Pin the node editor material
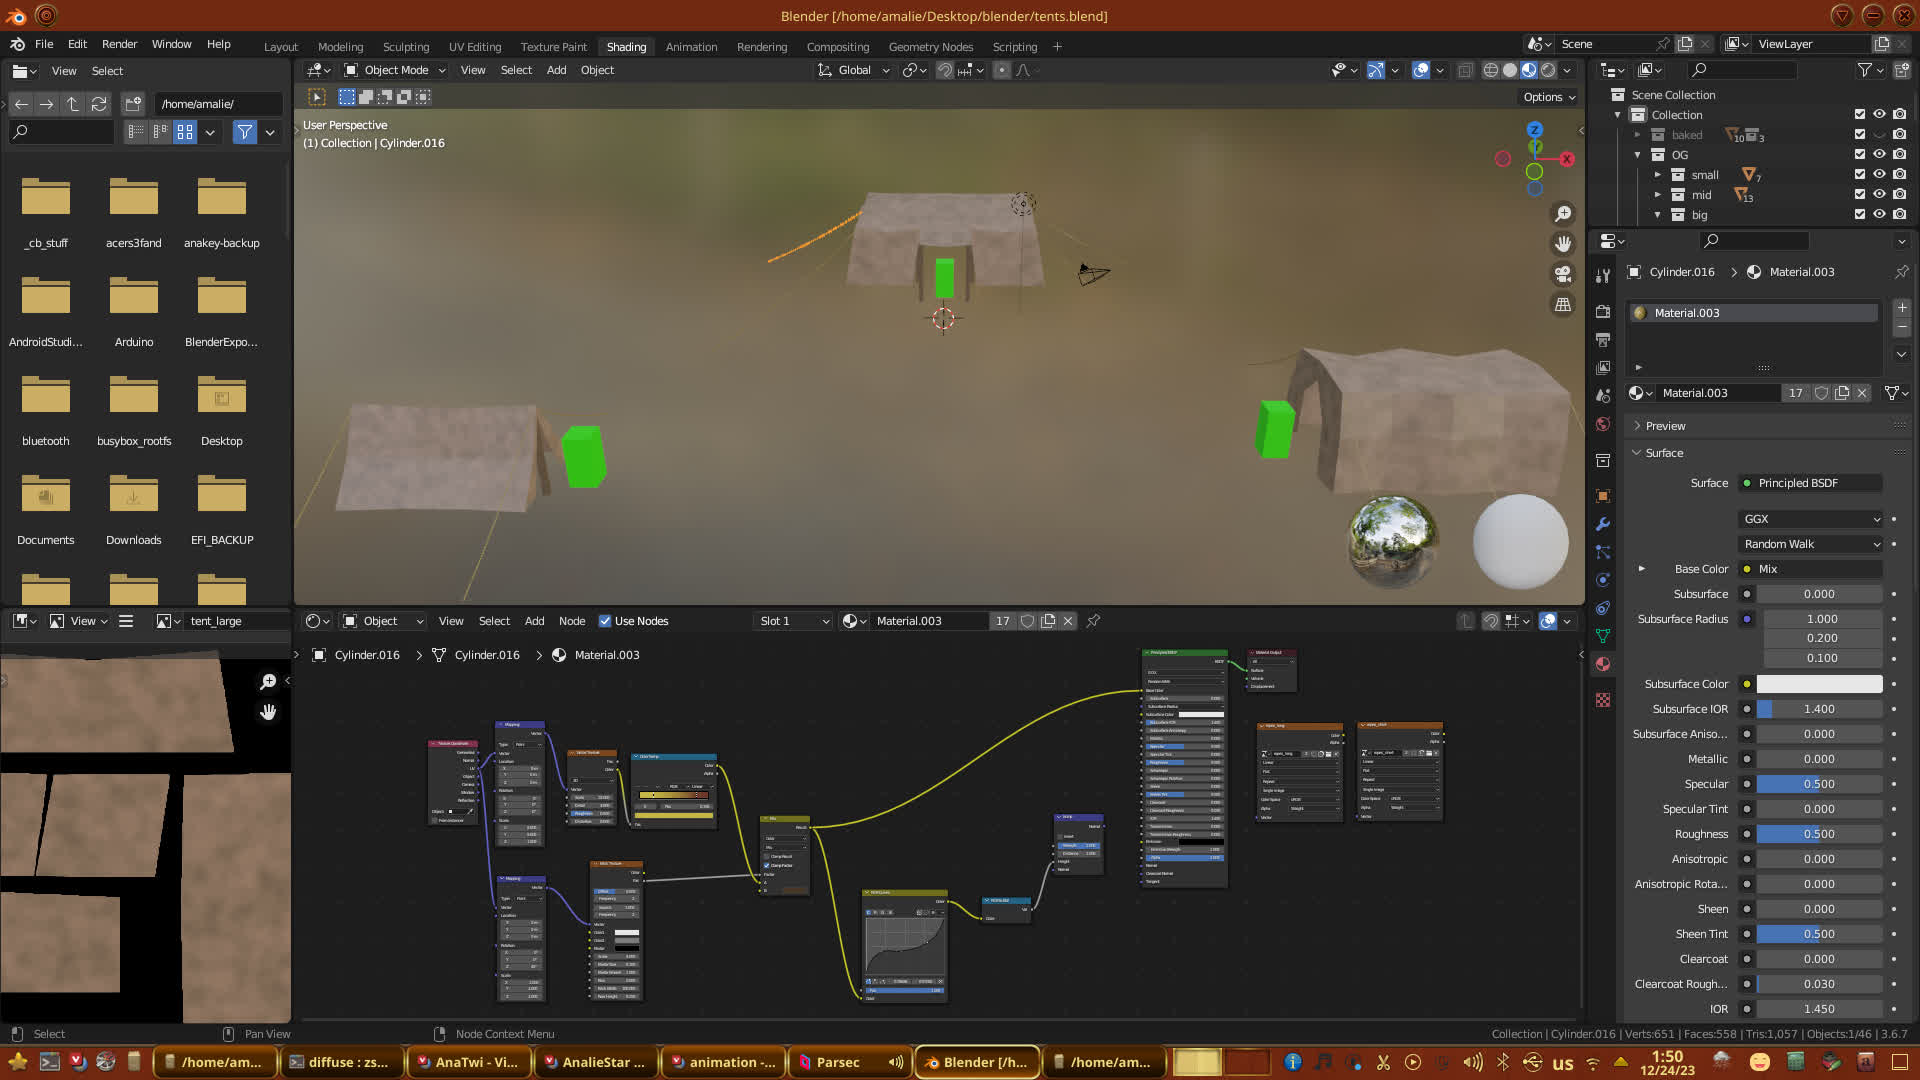The image size is (1920, 1080). coord(1093,621)
